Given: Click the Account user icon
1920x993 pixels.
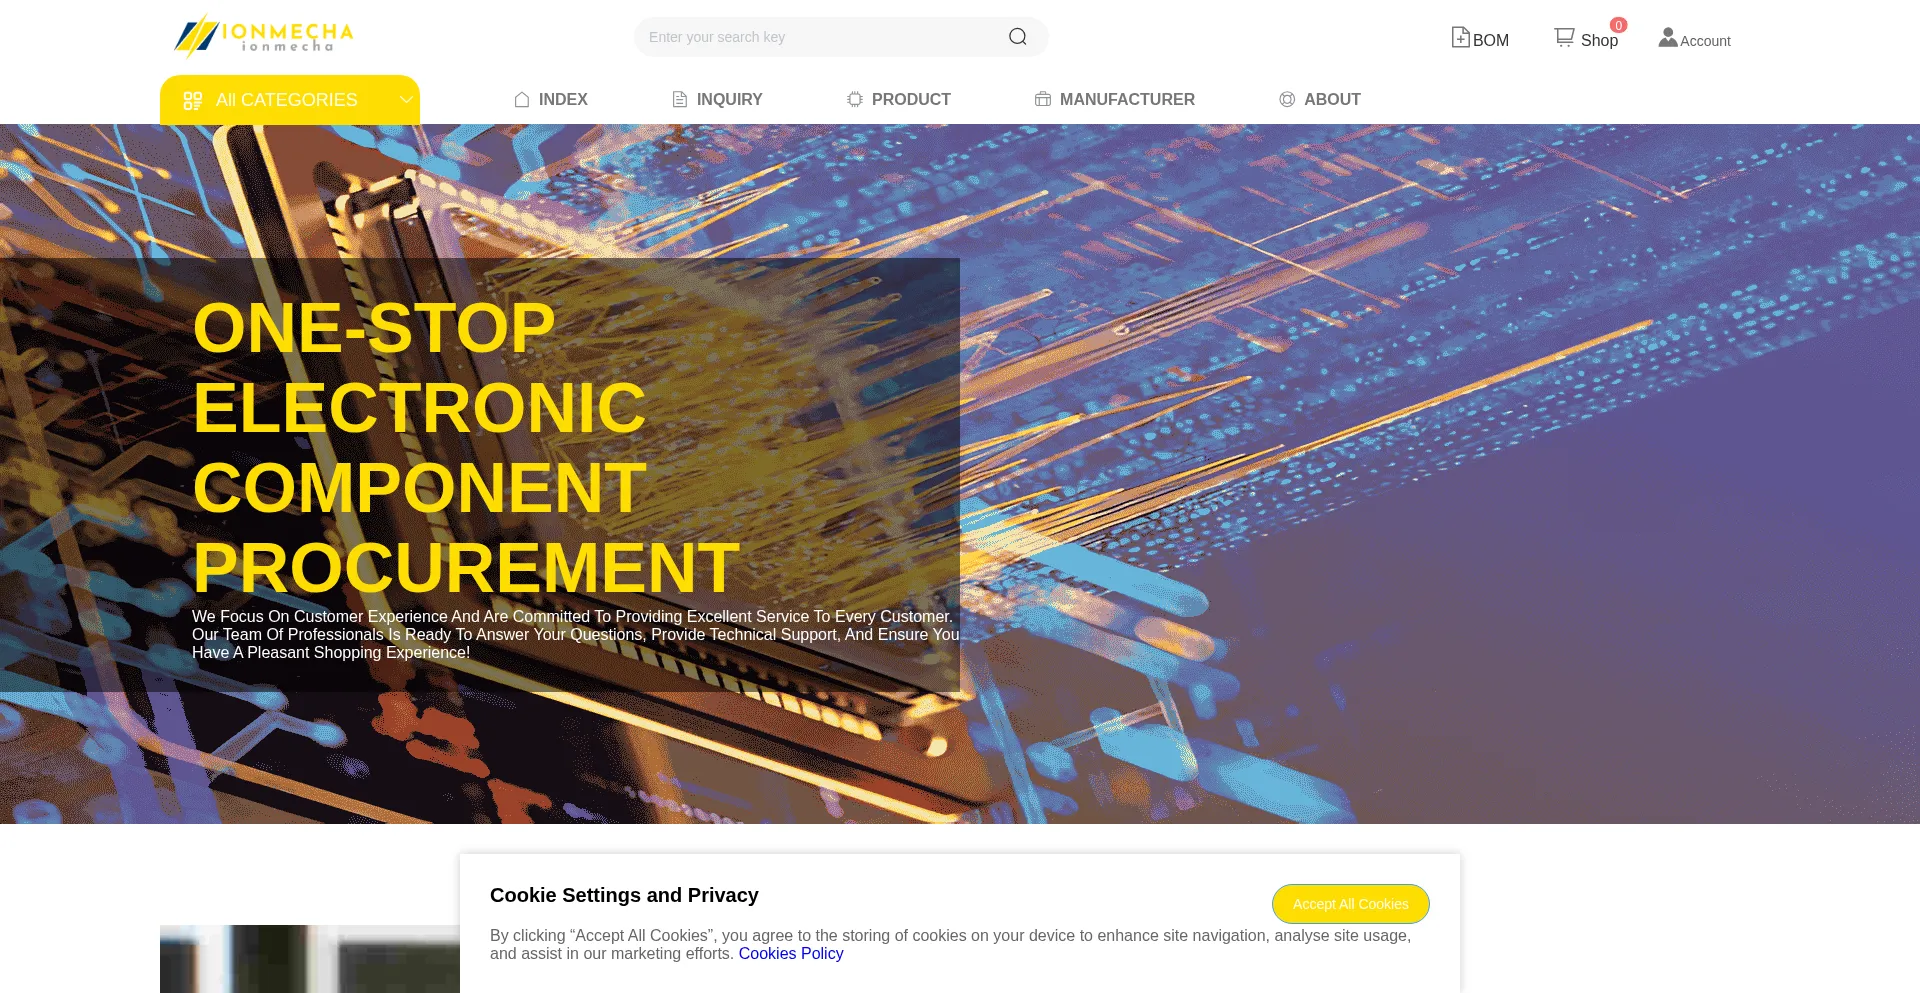Looking at the screenshot, I should pos(1667,38).
